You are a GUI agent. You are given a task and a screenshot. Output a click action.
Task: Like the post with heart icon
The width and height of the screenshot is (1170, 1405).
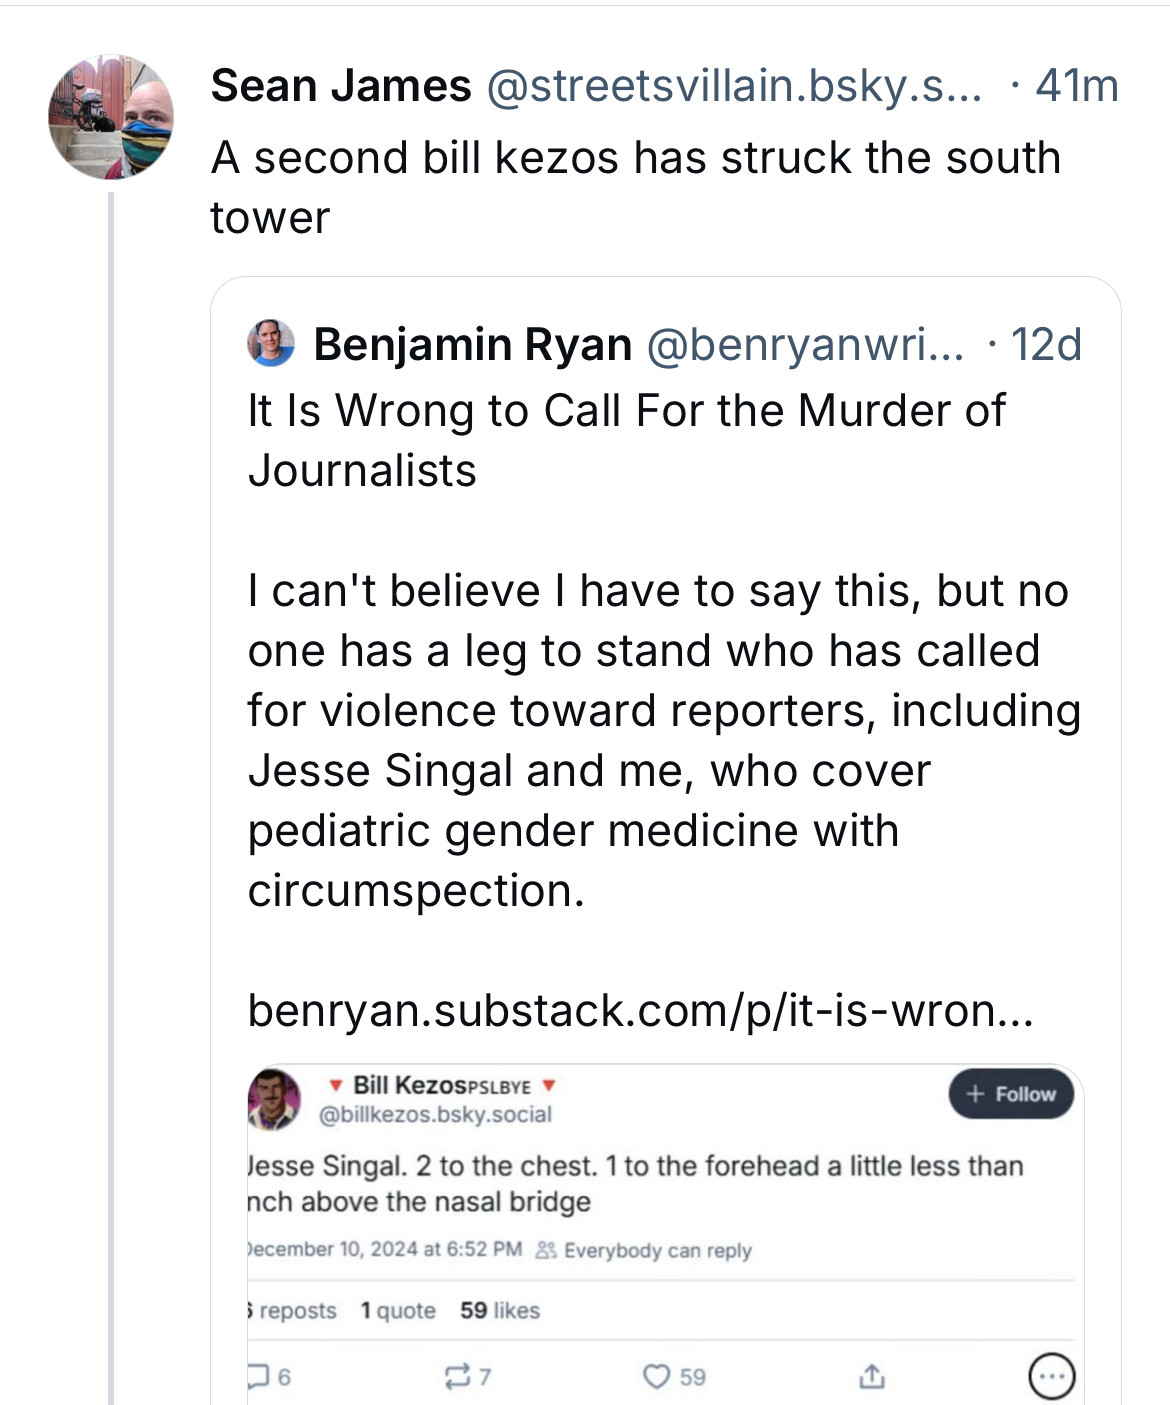click(x=656, y=1377)
